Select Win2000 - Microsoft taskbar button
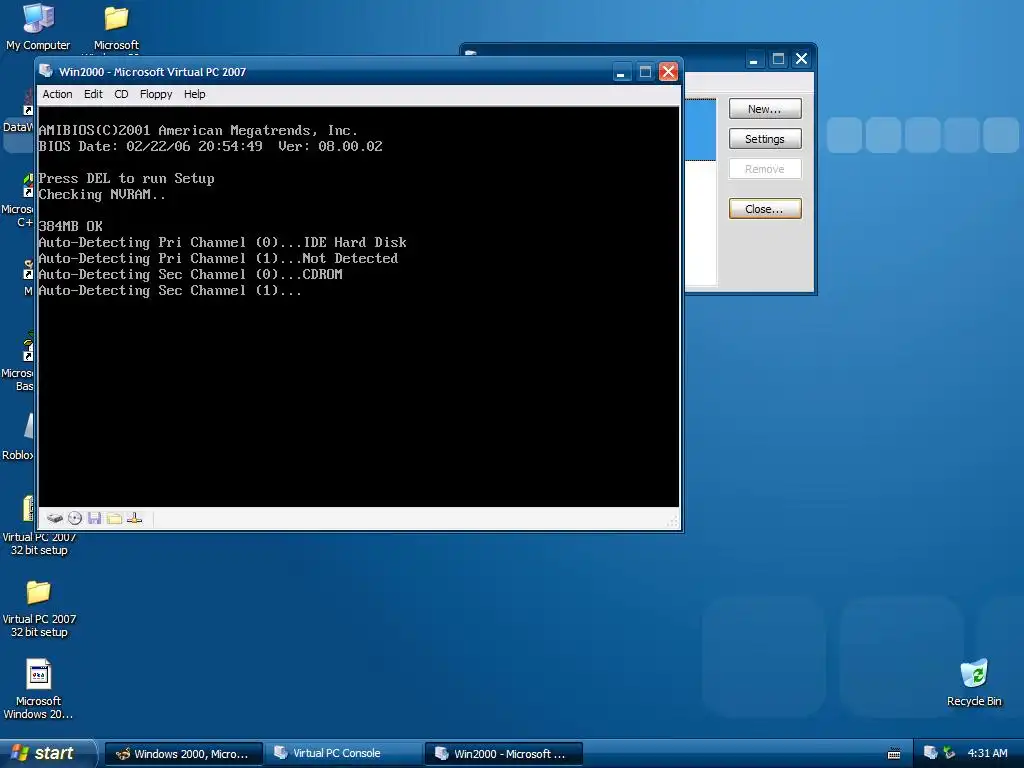 504,754
